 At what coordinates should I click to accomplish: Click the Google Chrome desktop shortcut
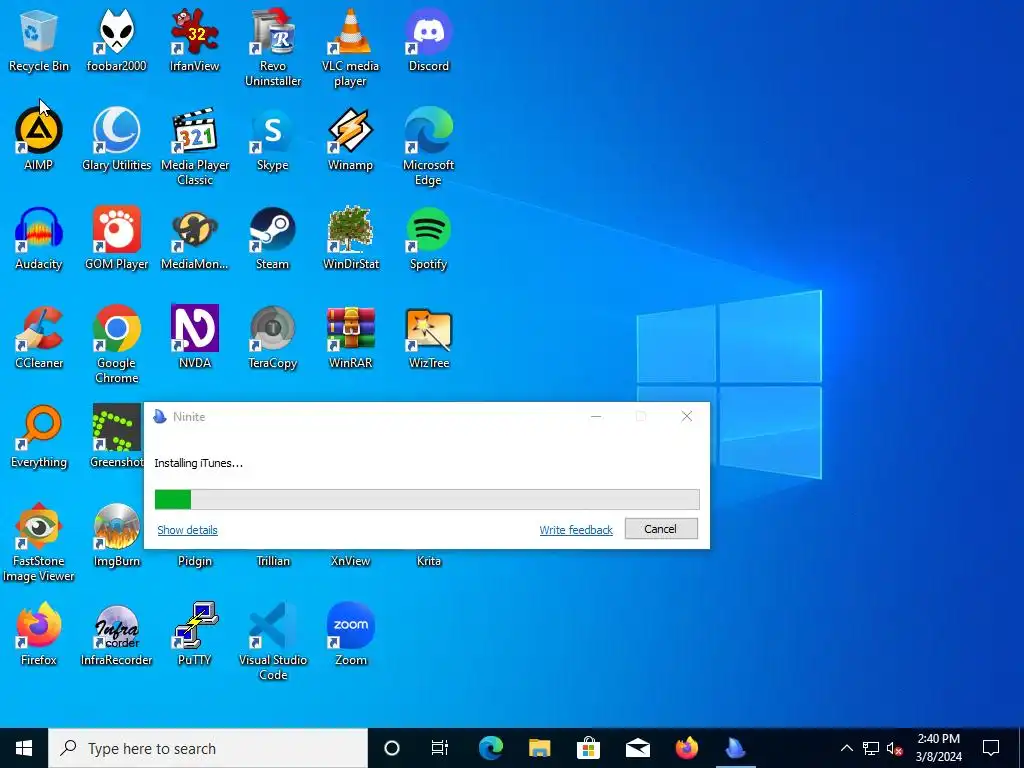116,345
